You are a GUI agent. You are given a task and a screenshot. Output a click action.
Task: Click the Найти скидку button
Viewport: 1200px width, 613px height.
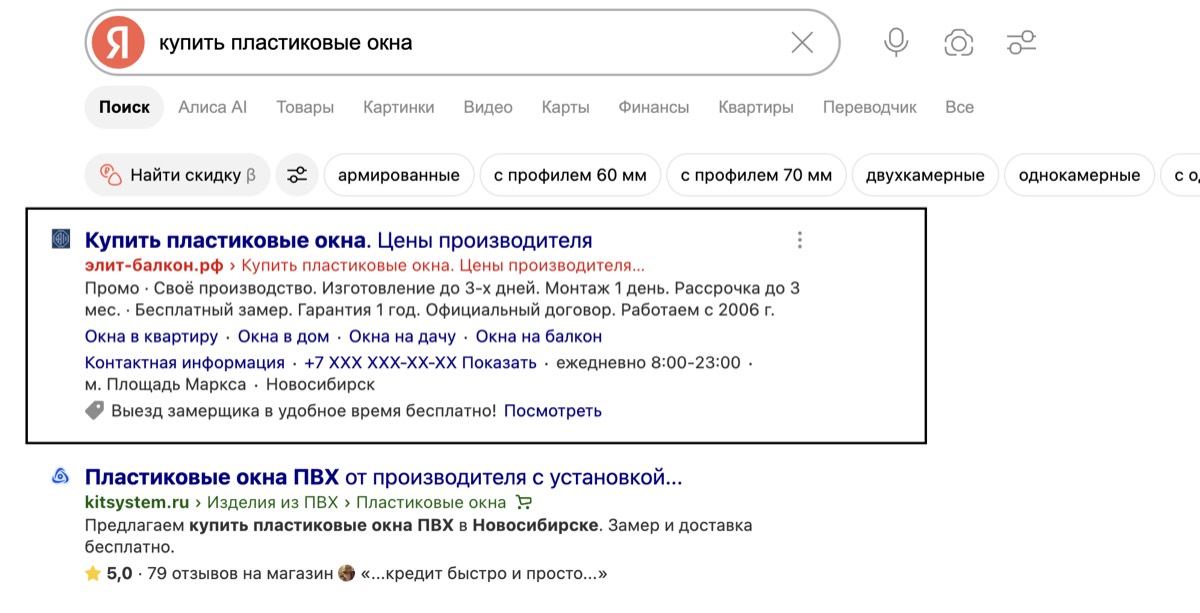click(x=177, y=175)
